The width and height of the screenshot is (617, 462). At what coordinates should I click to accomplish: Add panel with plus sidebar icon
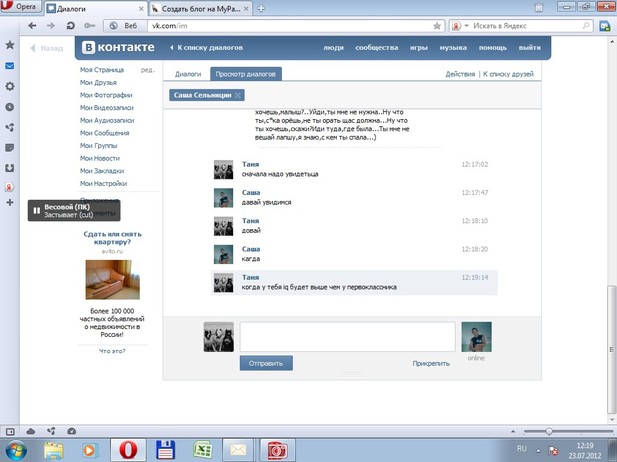point(10,202)
